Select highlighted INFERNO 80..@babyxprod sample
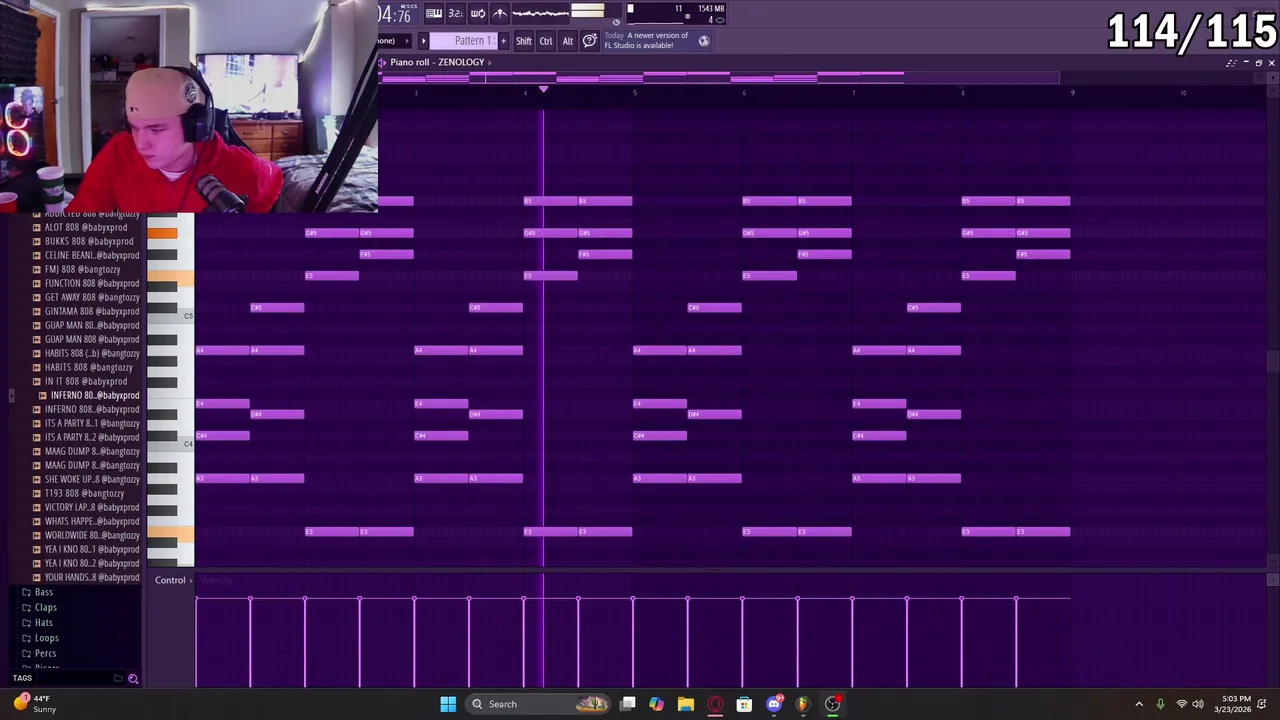The image size is (1280, 720). 95,395
